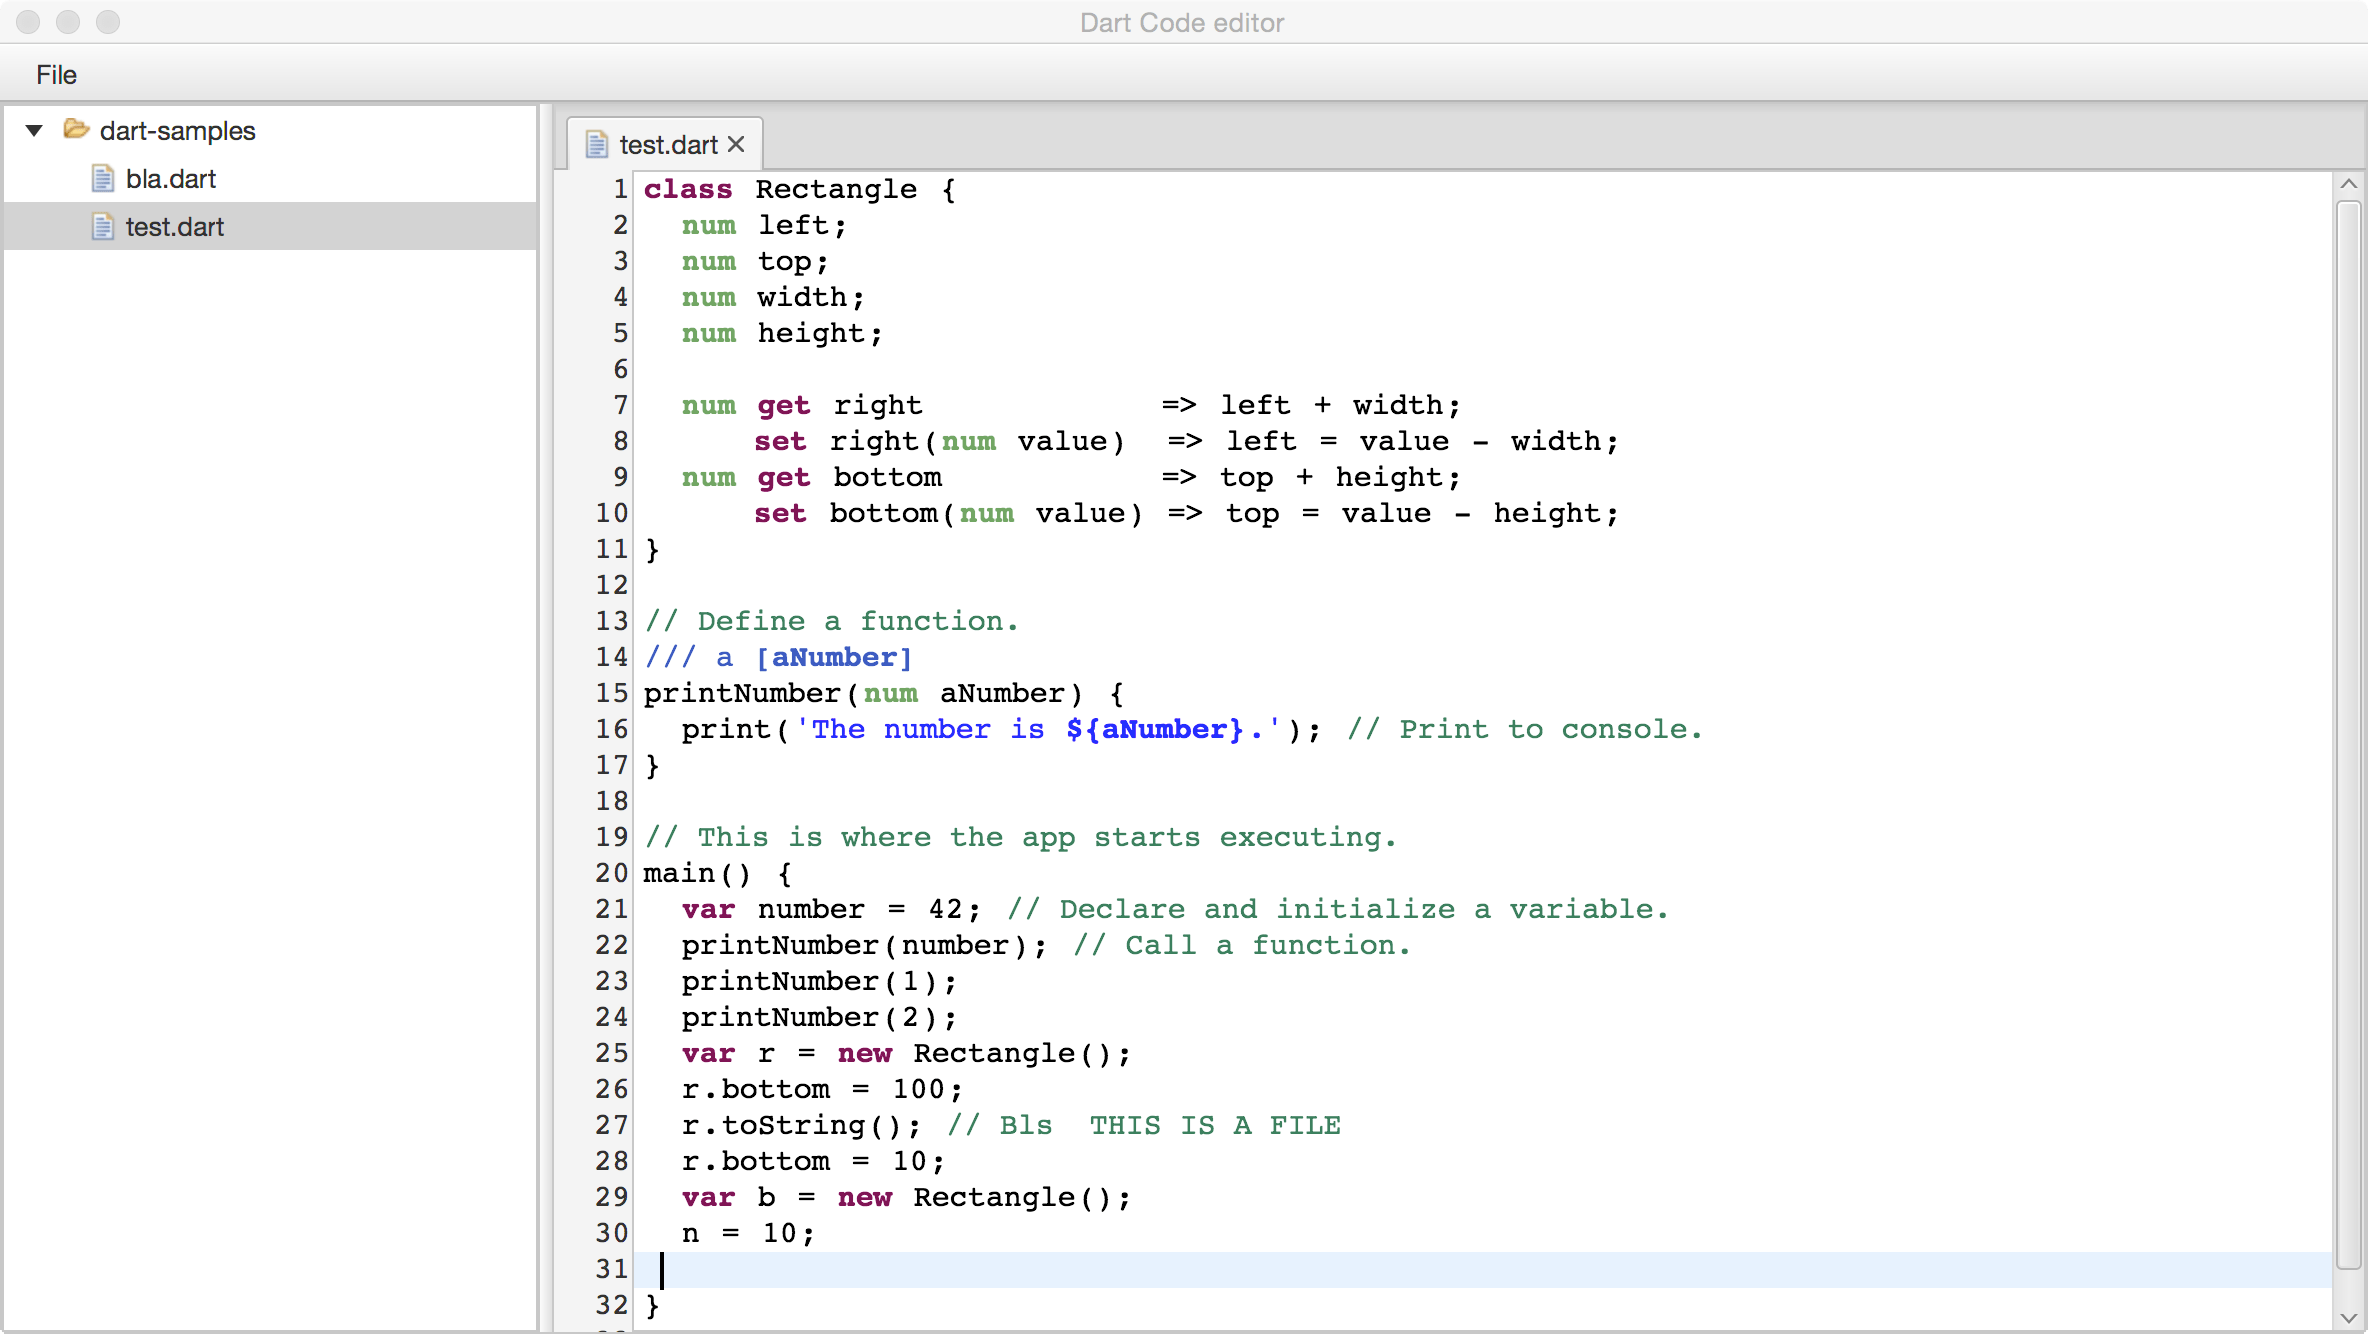2368x1334 pixels.
Task: Click the file icon beside test.dart in sidebar
Action: [x=102, y=227]
